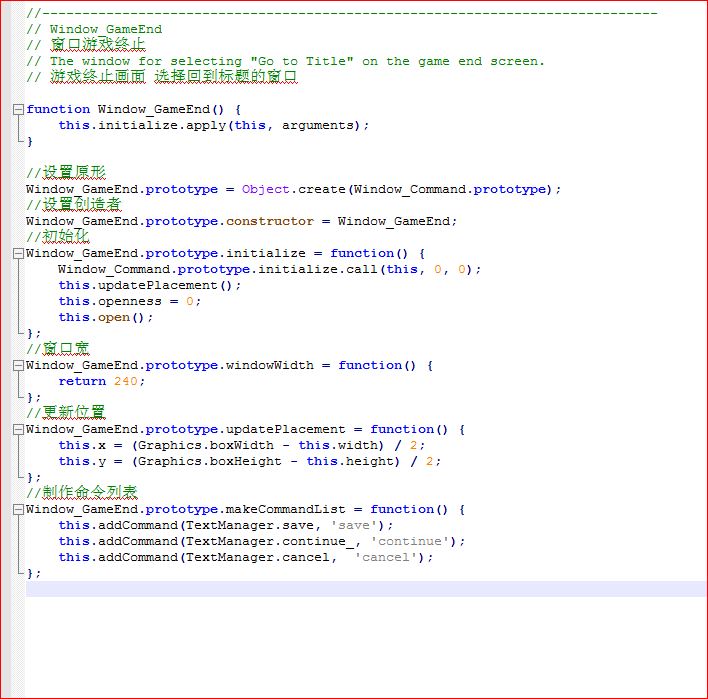Screen dimensions: 708x699
Task: Place cursor on the highlighted empty current line
Action: pyautogui.click(x=367, y=589)
